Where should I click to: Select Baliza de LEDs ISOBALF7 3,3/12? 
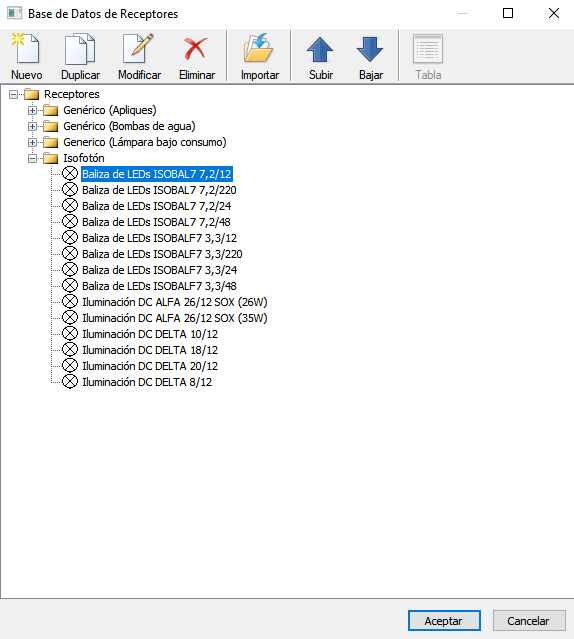point(159,238)
